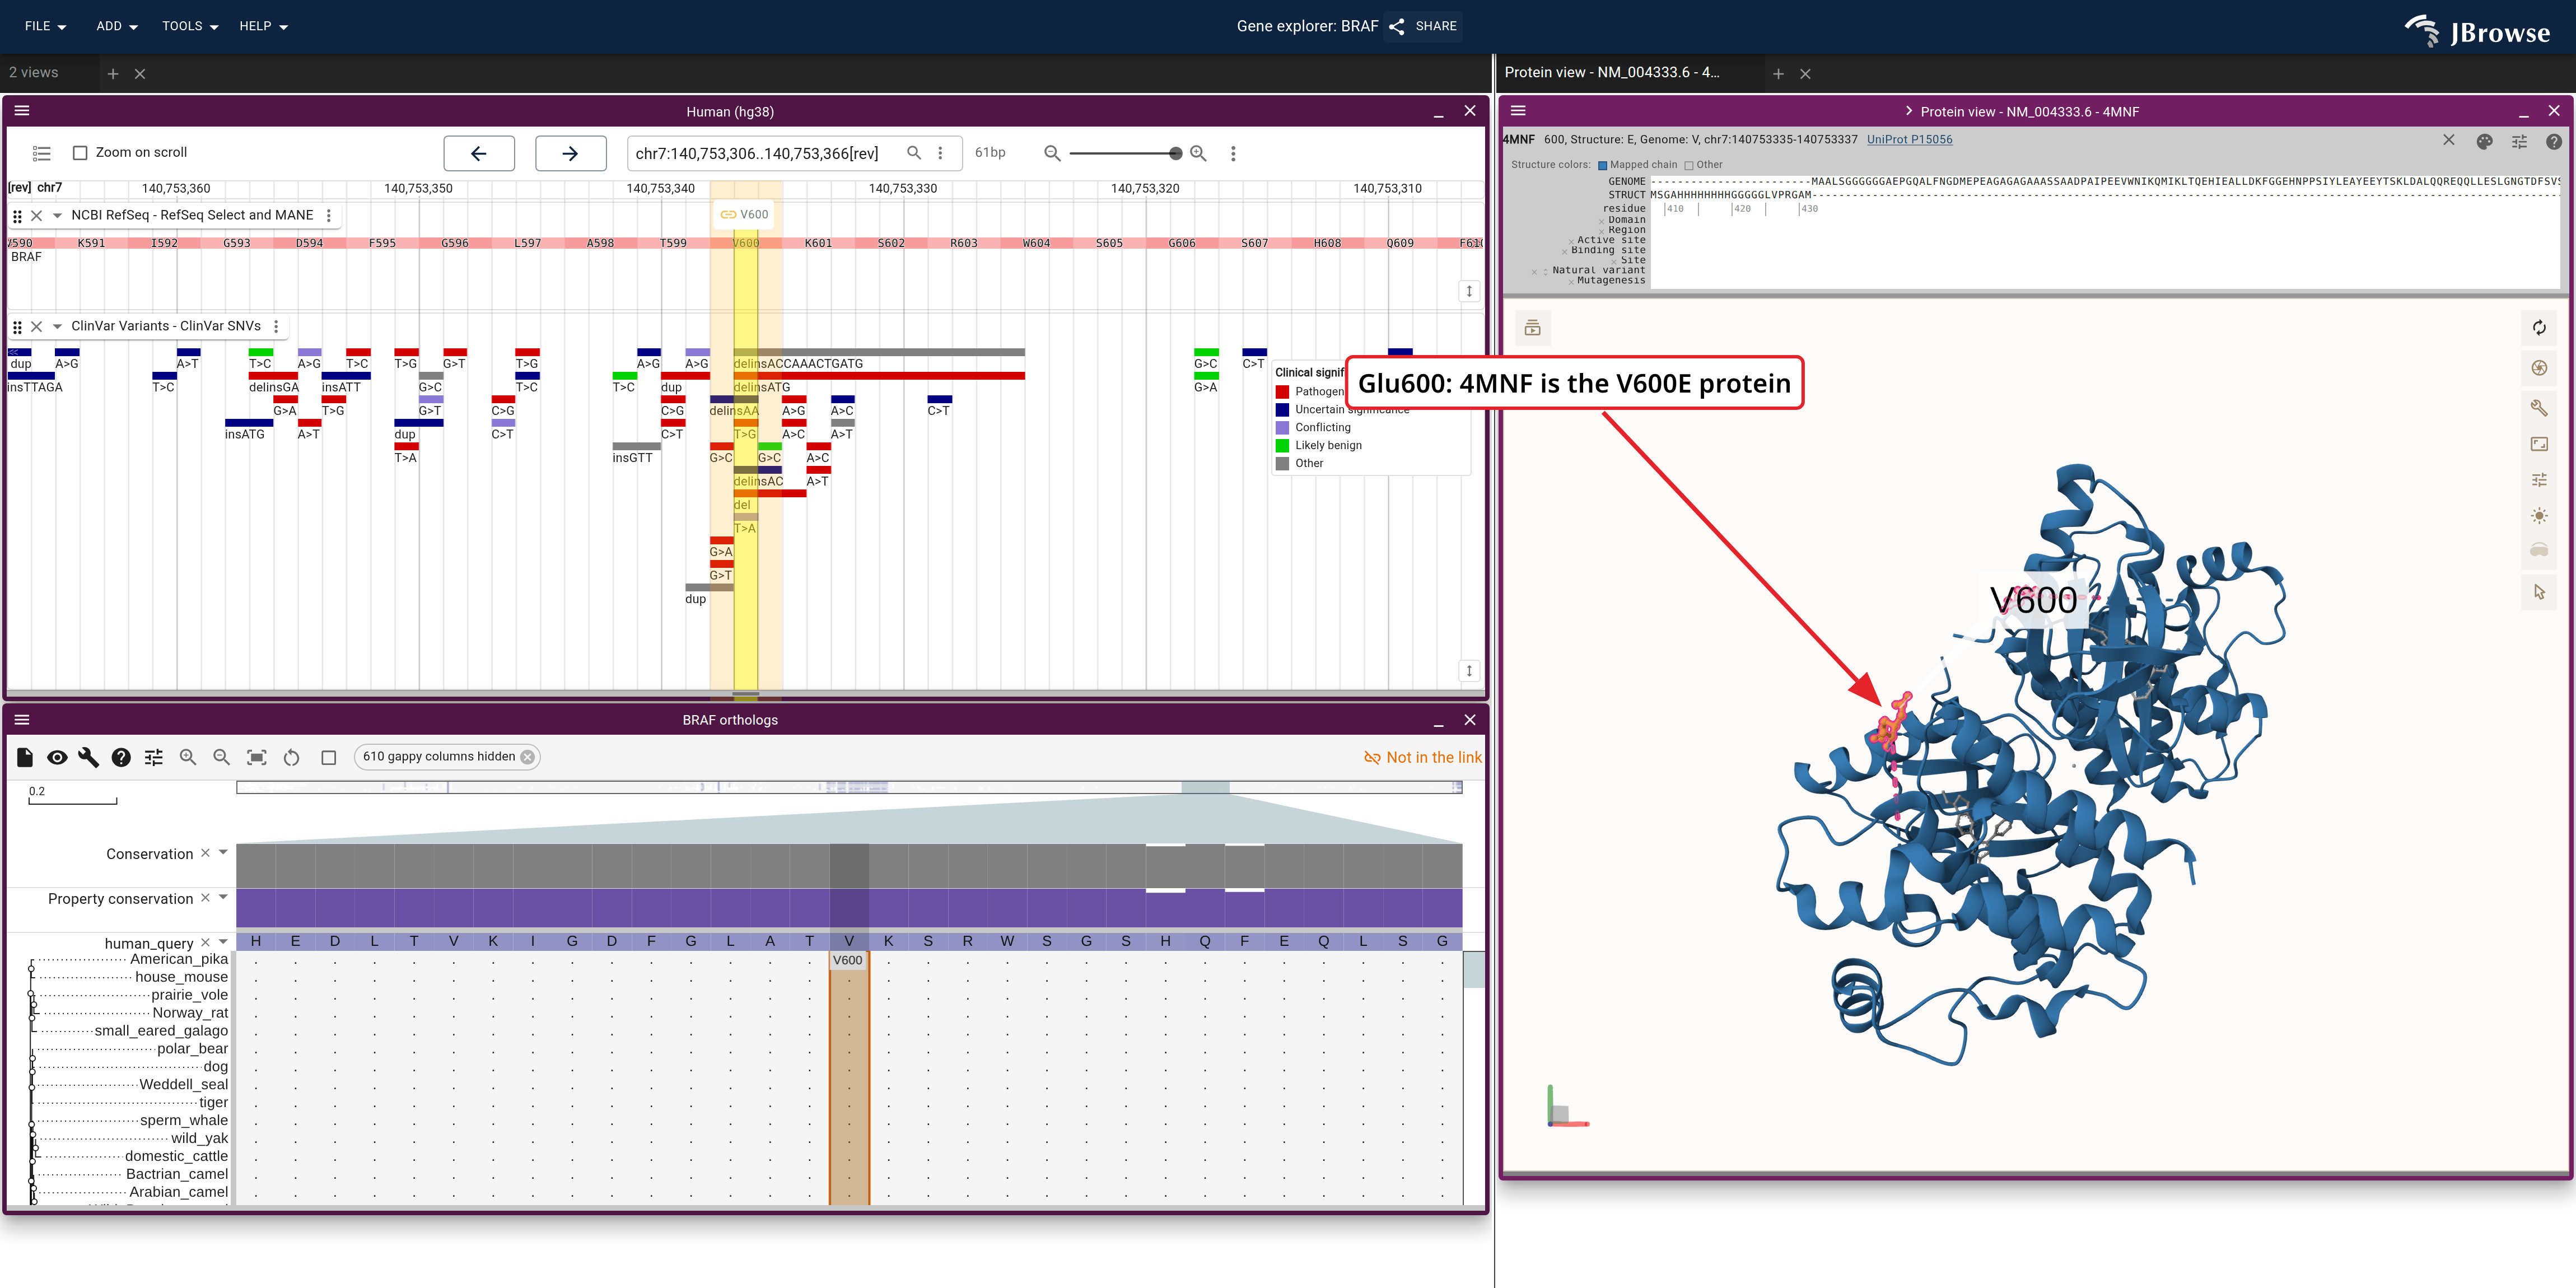This screenshot has height=1288, width=2576.
Task: Open ADD menu
Action: pyautogui.click(x=116, y=26)
